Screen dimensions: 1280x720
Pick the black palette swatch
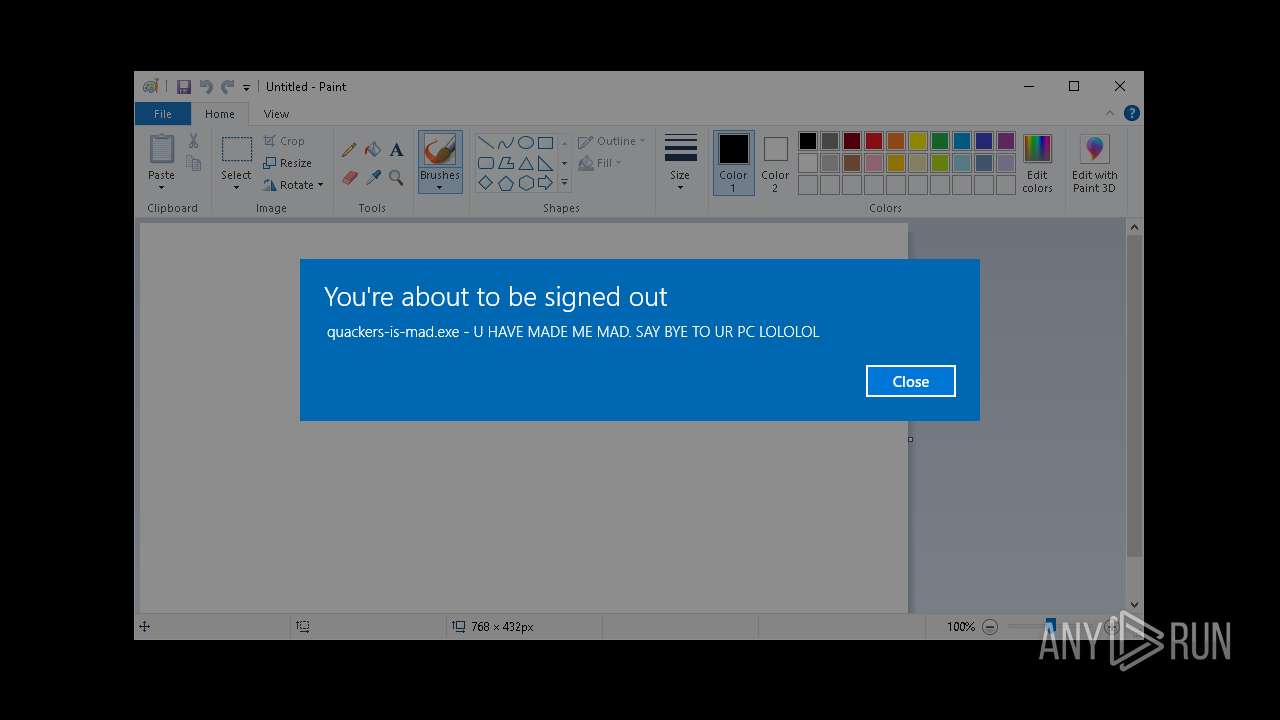coord(808,141)
